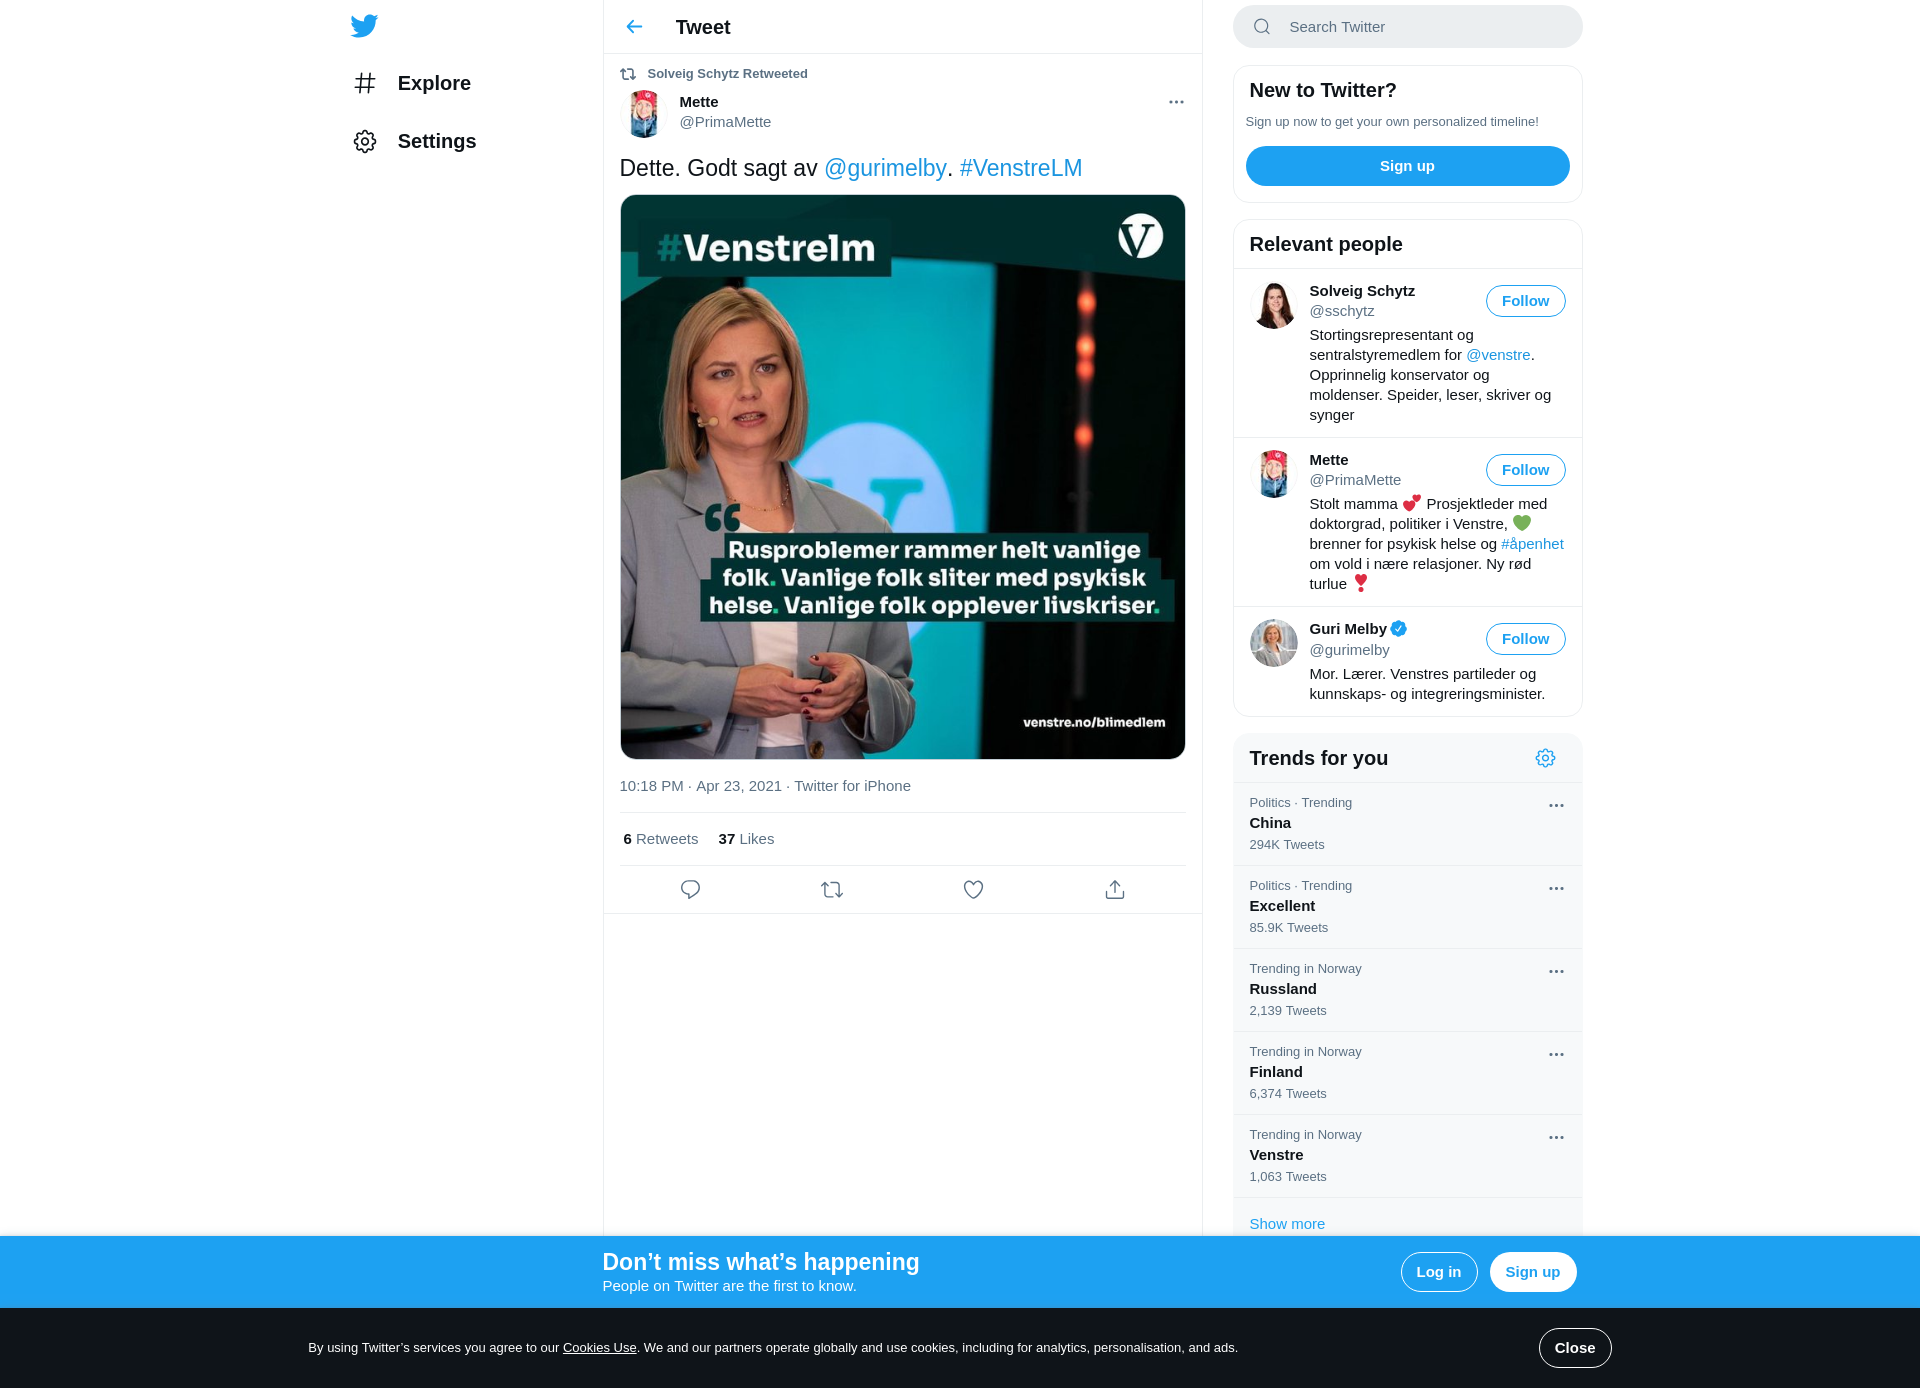Reply to tweet via speech bubble icon

[690, 889]
